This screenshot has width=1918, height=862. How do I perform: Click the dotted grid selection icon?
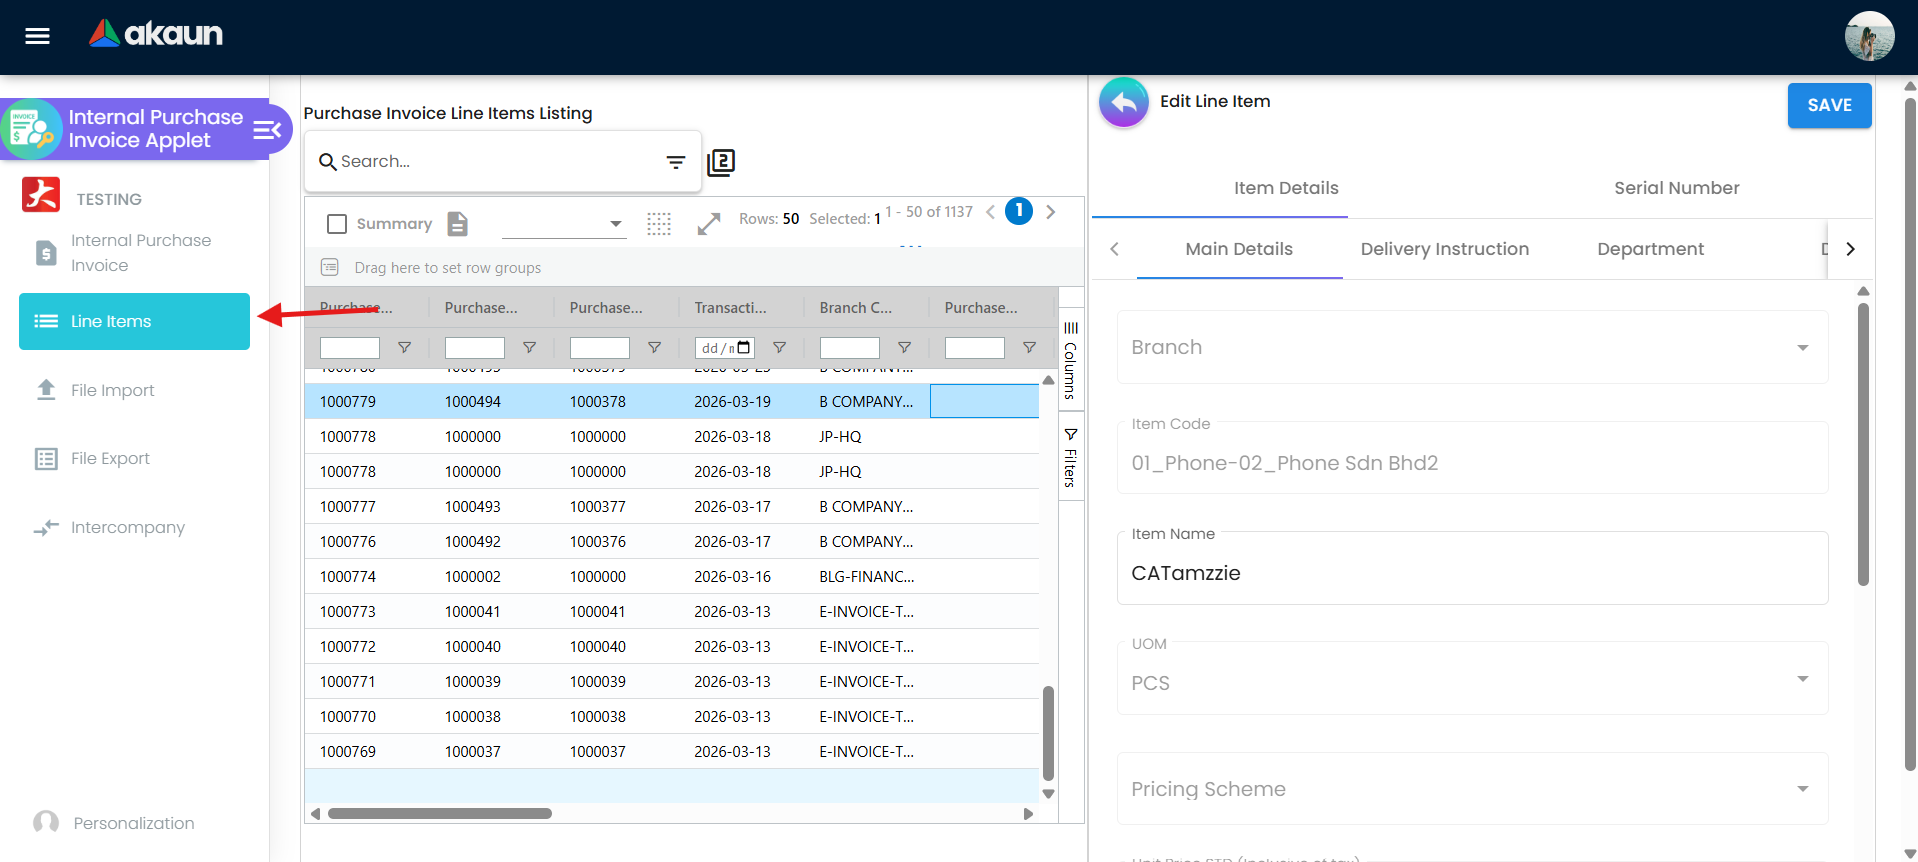coord(659,224)
